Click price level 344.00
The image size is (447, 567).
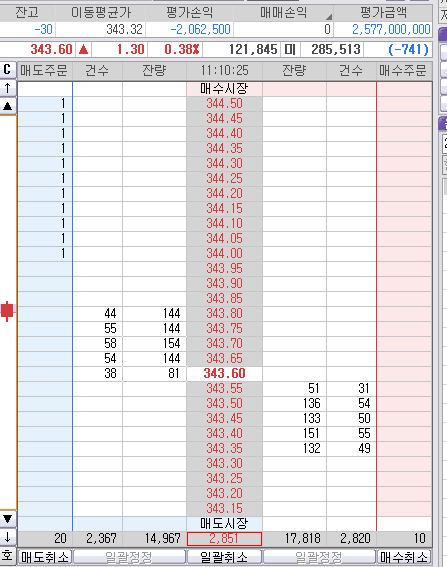click(224, 253)
